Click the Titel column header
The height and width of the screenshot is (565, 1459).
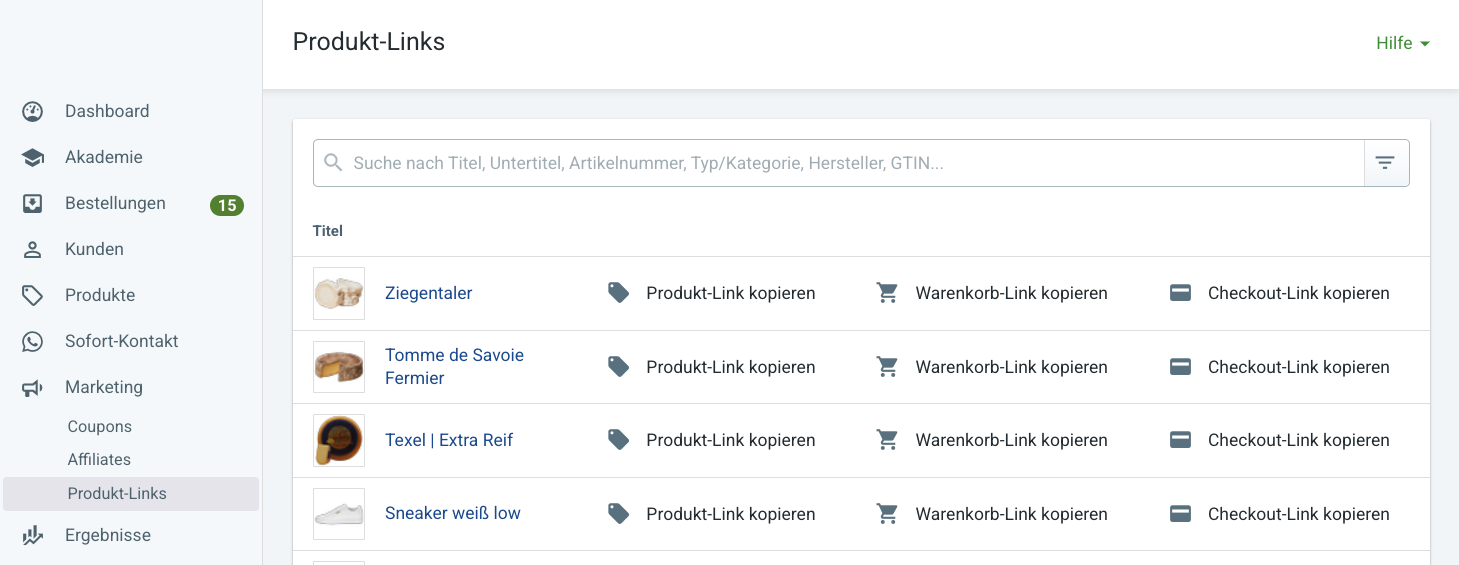point(328,231)
